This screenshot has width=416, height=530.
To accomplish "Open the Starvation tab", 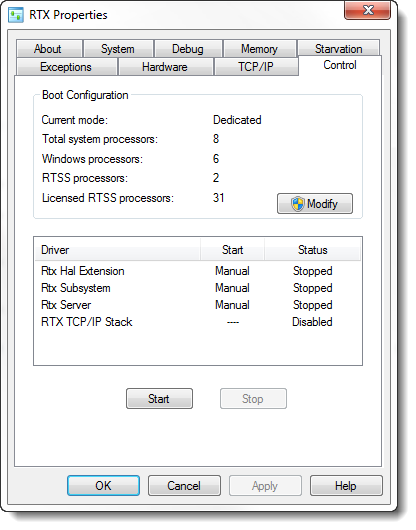I will 339,48.
